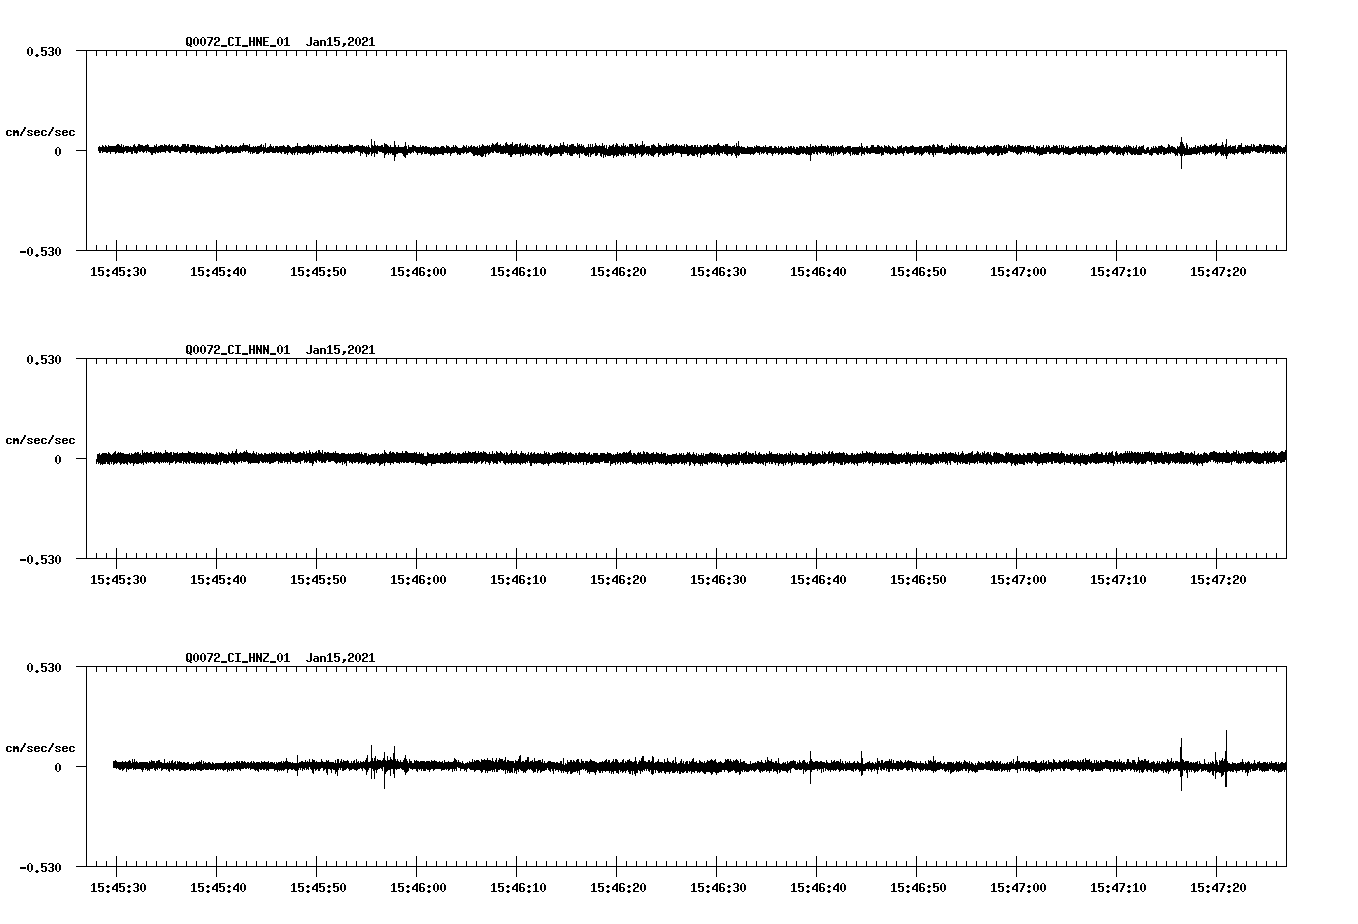This screenshot has width=1358, height=924.
Task: Click the zero baseline of the HNN trace
Action: pos(690,458)
